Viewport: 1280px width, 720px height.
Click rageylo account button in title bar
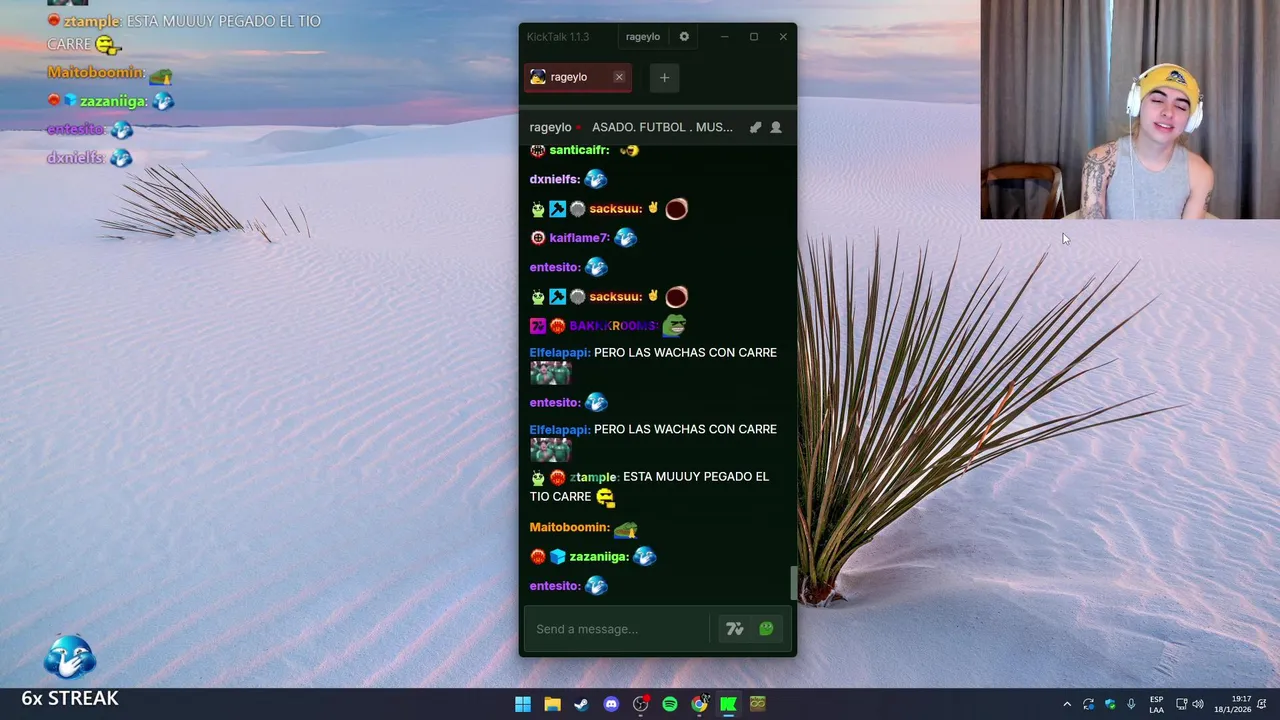click(643, 37)
